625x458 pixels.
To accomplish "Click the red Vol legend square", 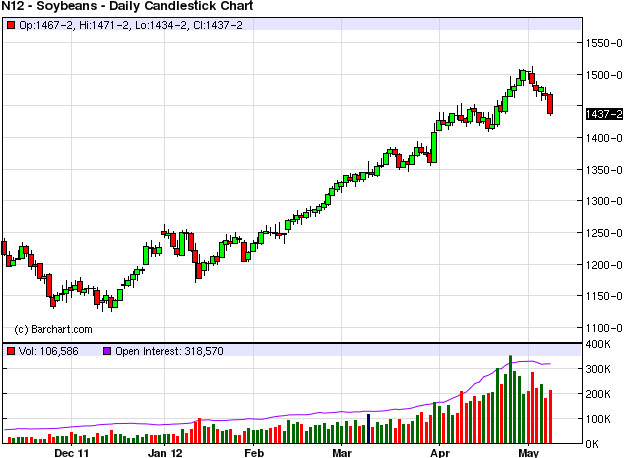I will point(11,351).
